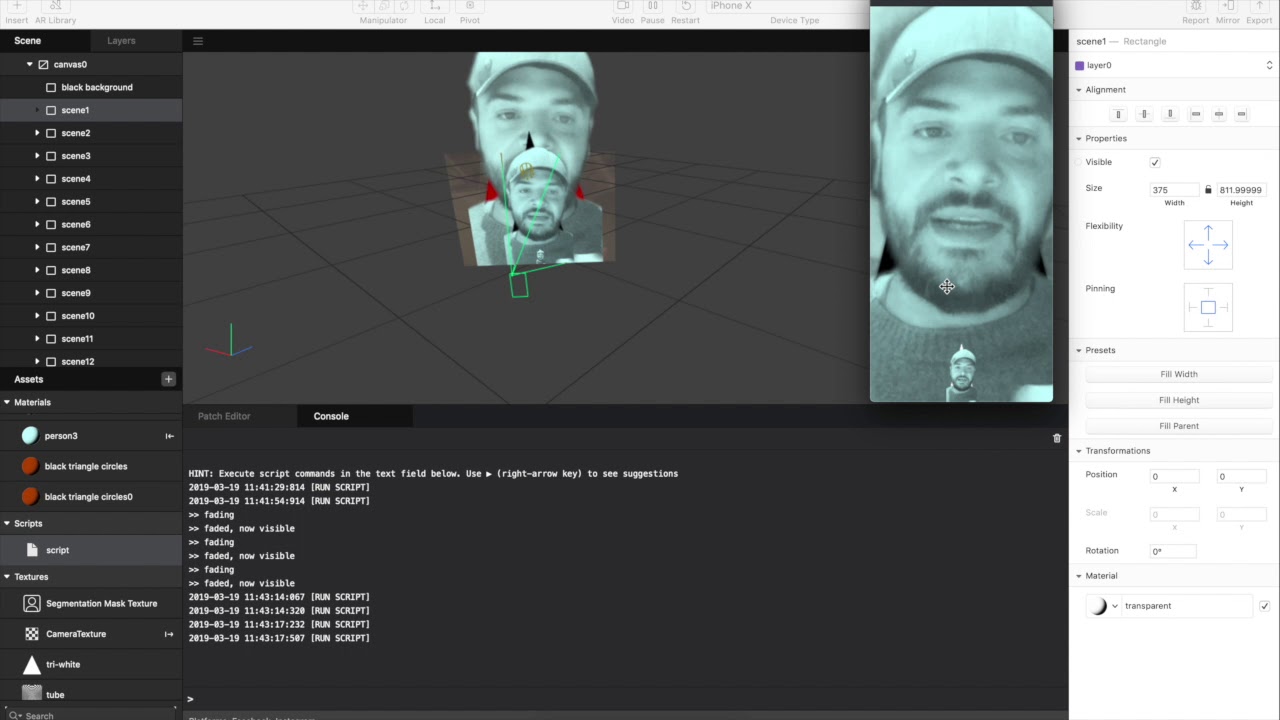Open the viewport hamburger menu
Image resolution: width=1280 pixels, height=720 pixels.
(198, 41)
